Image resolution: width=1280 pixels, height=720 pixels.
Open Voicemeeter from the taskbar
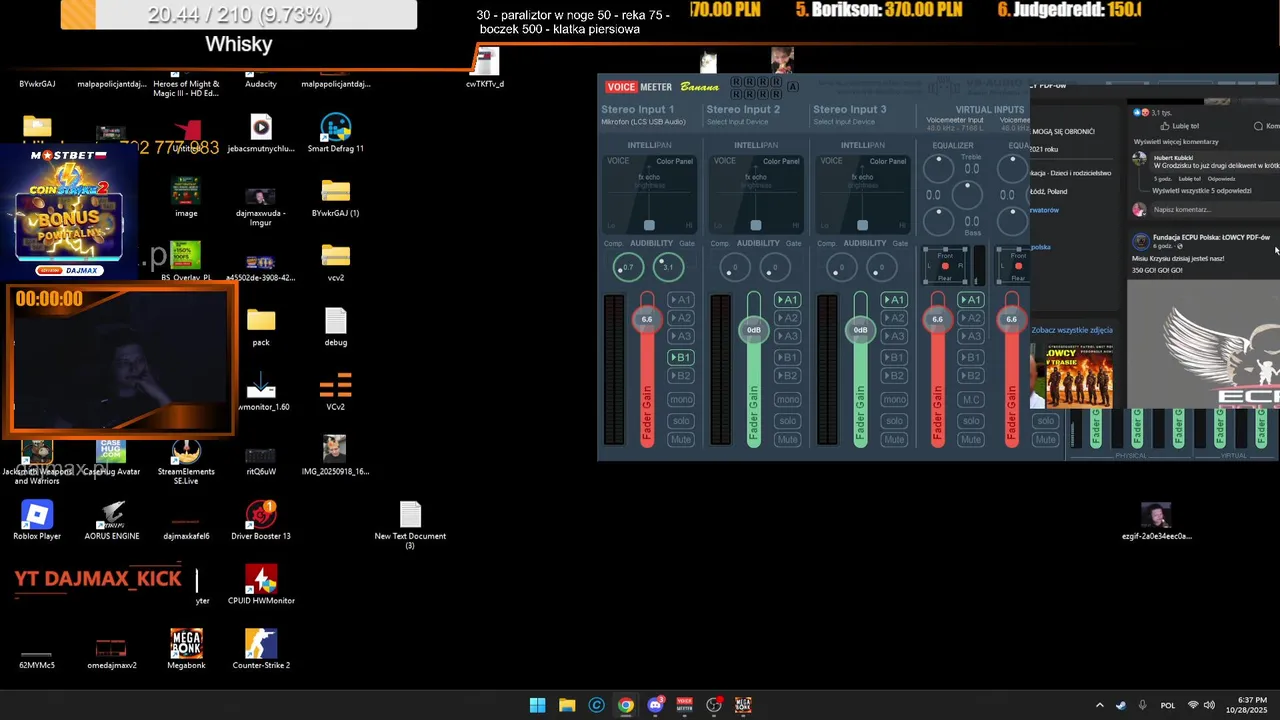click(x=685, y=705)
